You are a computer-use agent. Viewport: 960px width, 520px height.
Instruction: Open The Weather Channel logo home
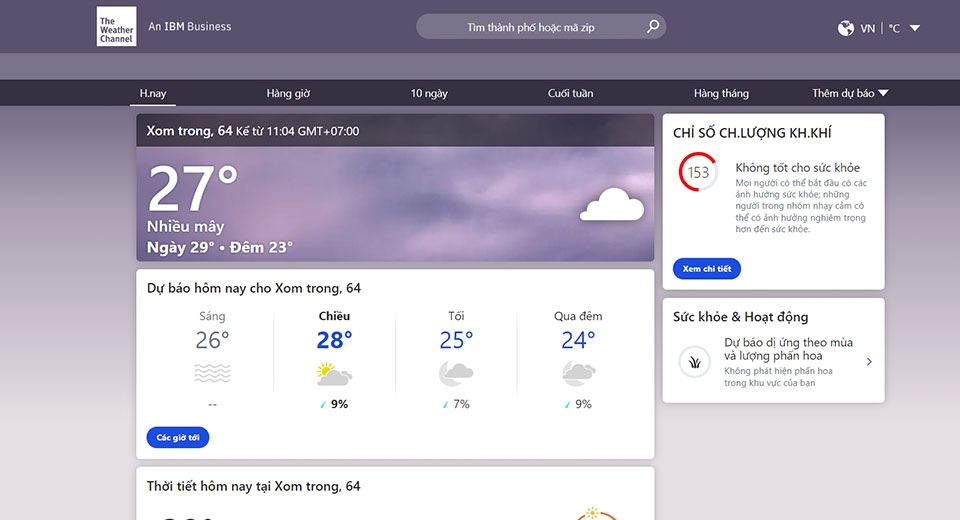click(116, 26)
